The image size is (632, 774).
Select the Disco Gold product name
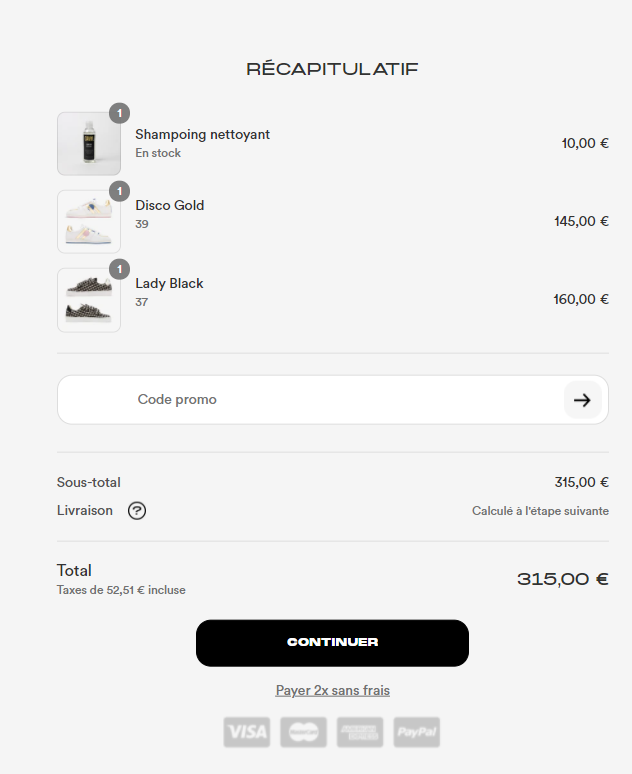[x=170, y=205]
